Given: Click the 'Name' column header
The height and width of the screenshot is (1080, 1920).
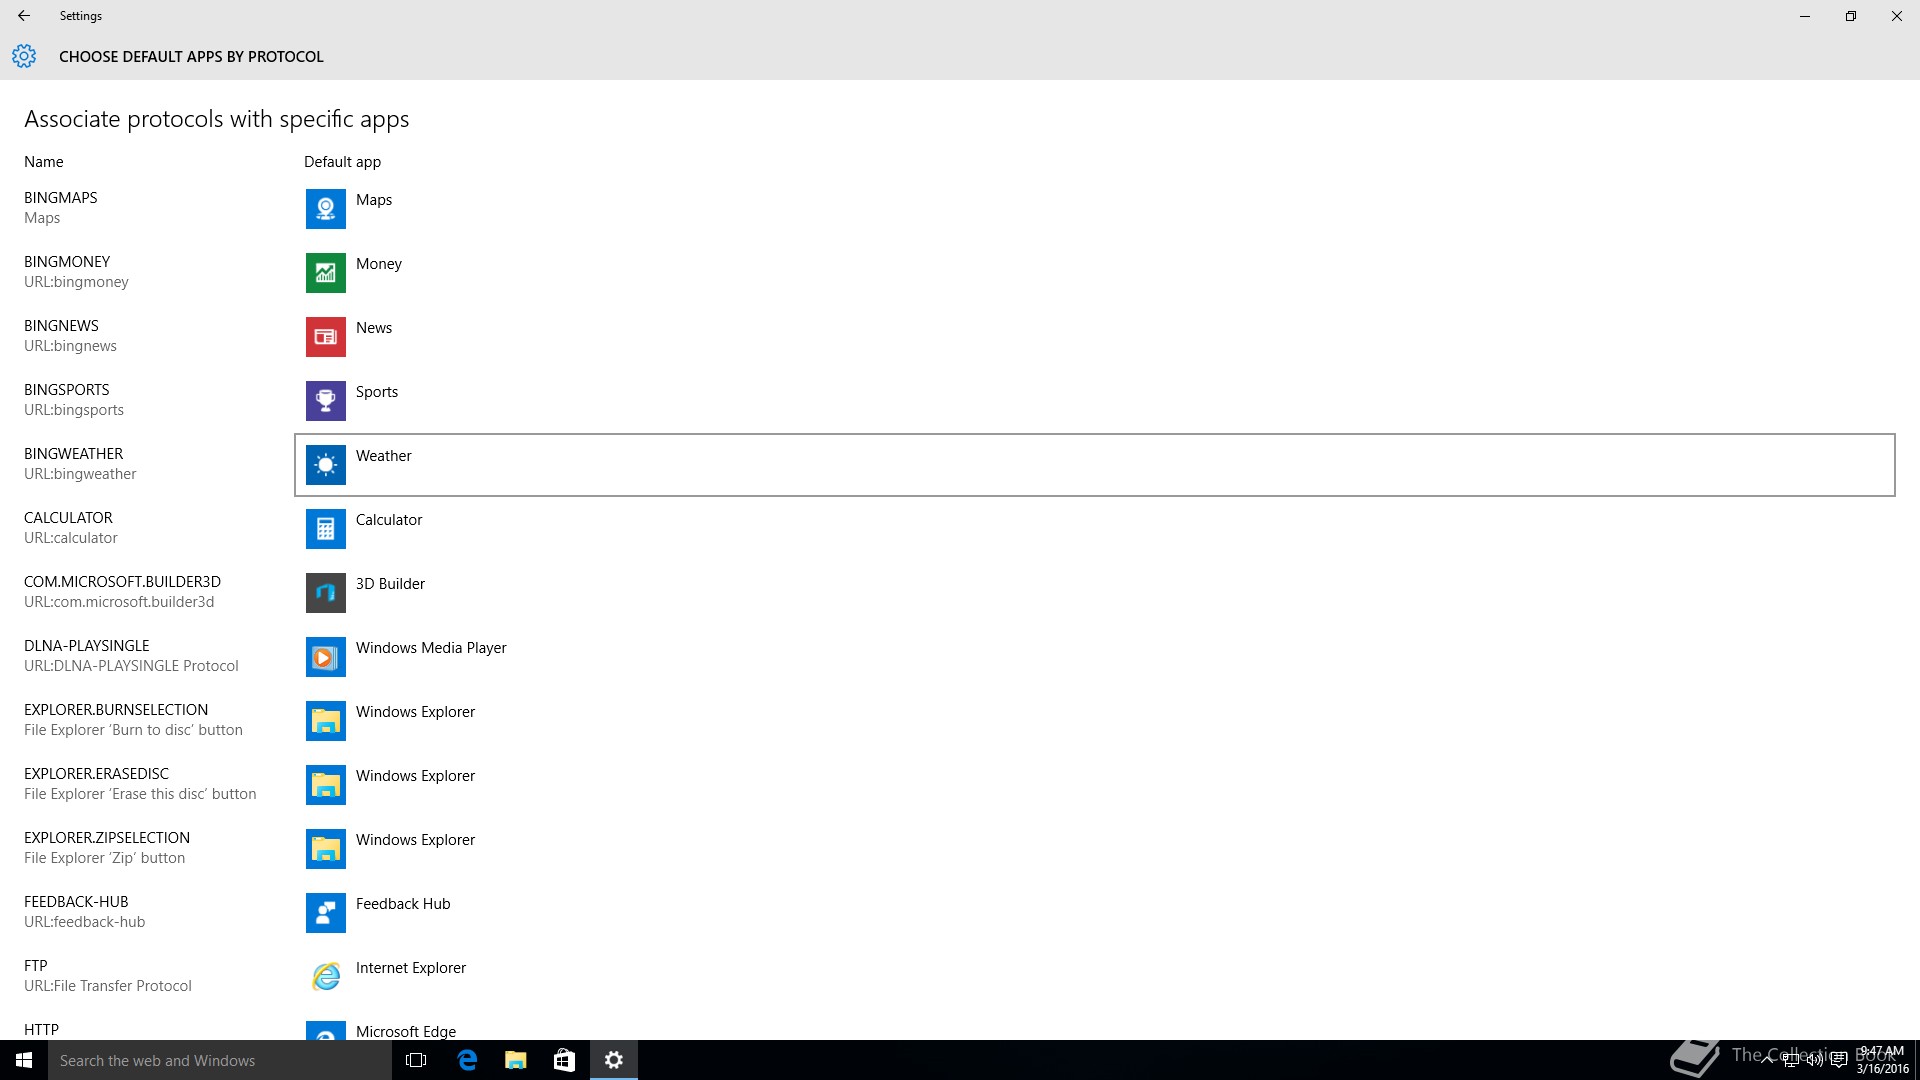Looking at the screenshot, I should tap(44, 162).
